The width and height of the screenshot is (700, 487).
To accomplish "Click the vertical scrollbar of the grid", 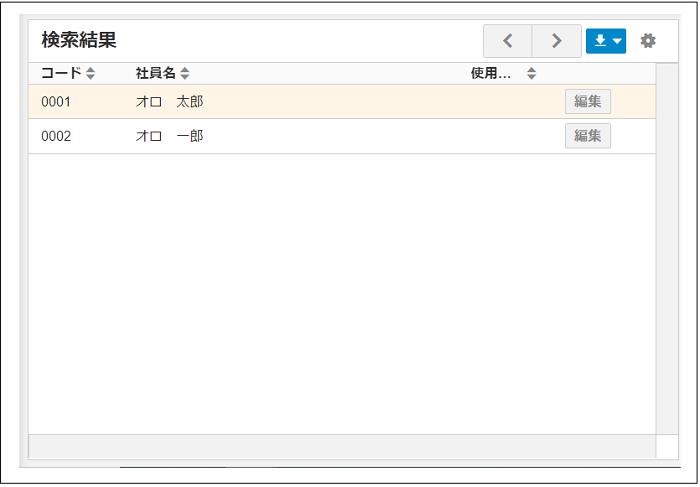I will (666, 250).
